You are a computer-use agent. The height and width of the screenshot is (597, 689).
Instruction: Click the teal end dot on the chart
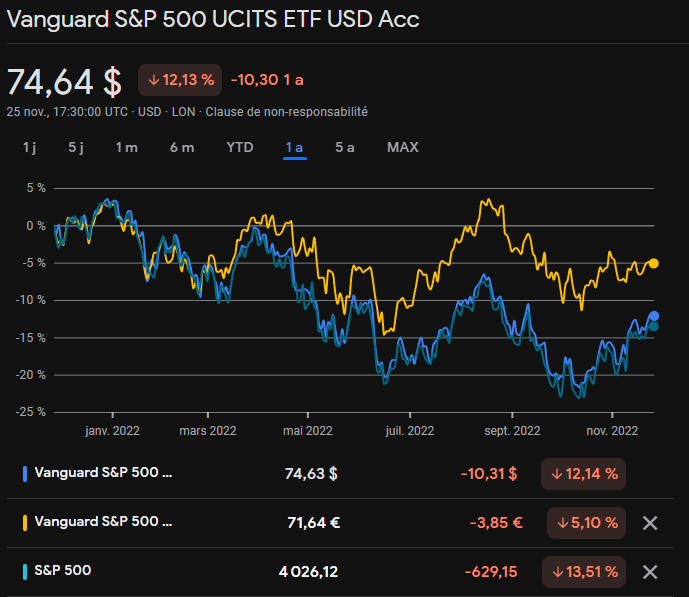point(654,326)
